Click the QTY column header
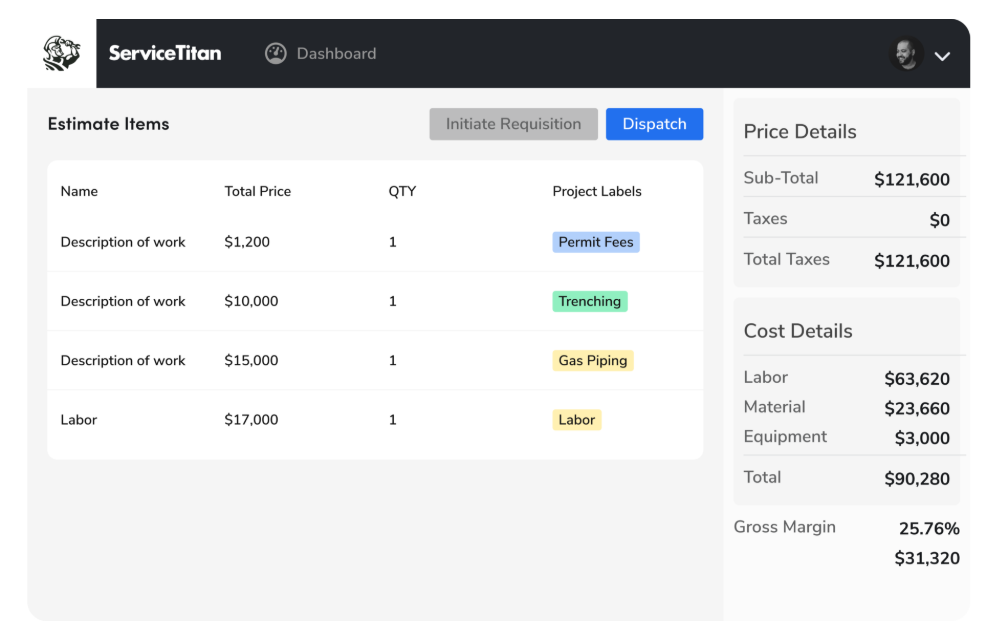 click(402, 191)
